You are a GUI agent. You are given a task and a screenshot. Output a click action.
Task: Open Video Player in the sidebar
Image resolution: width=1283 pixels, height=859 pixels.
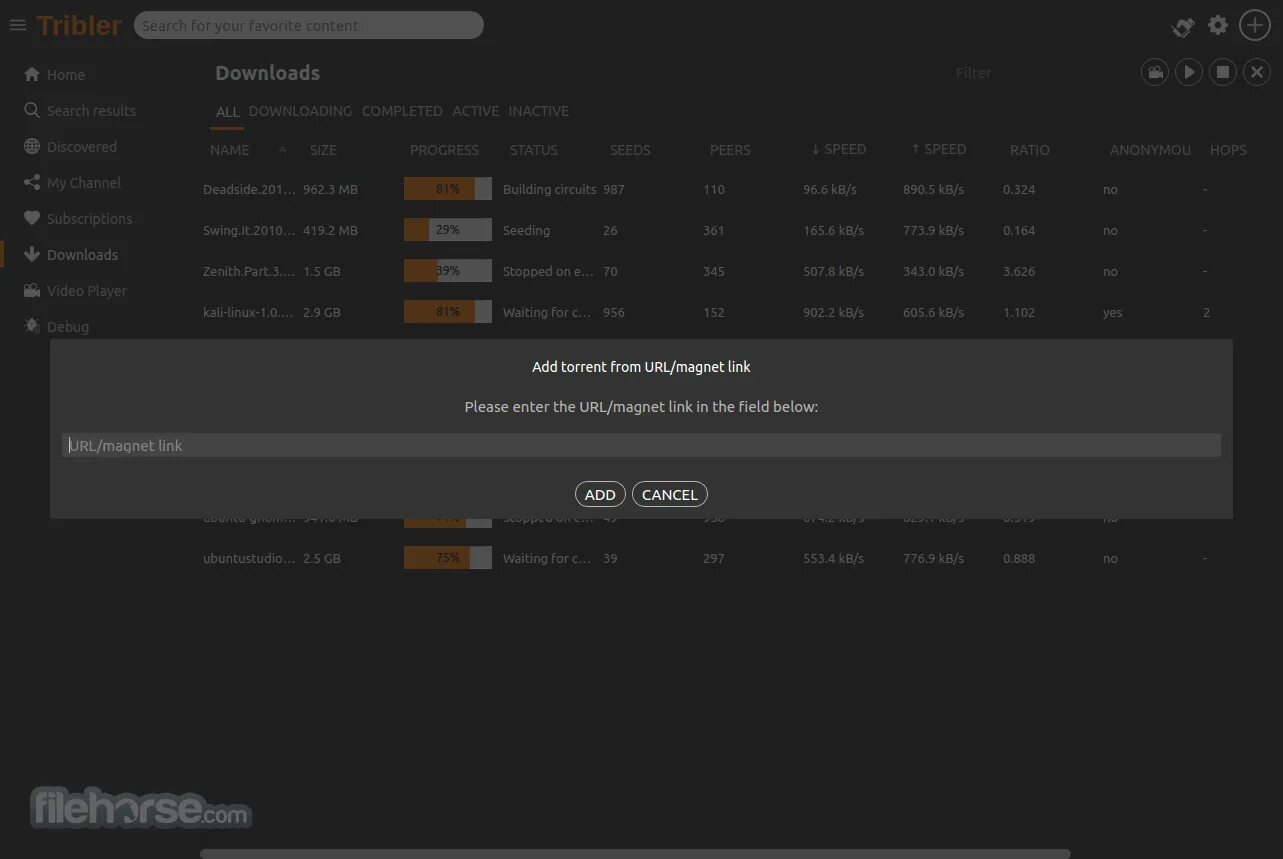[87, 291]
